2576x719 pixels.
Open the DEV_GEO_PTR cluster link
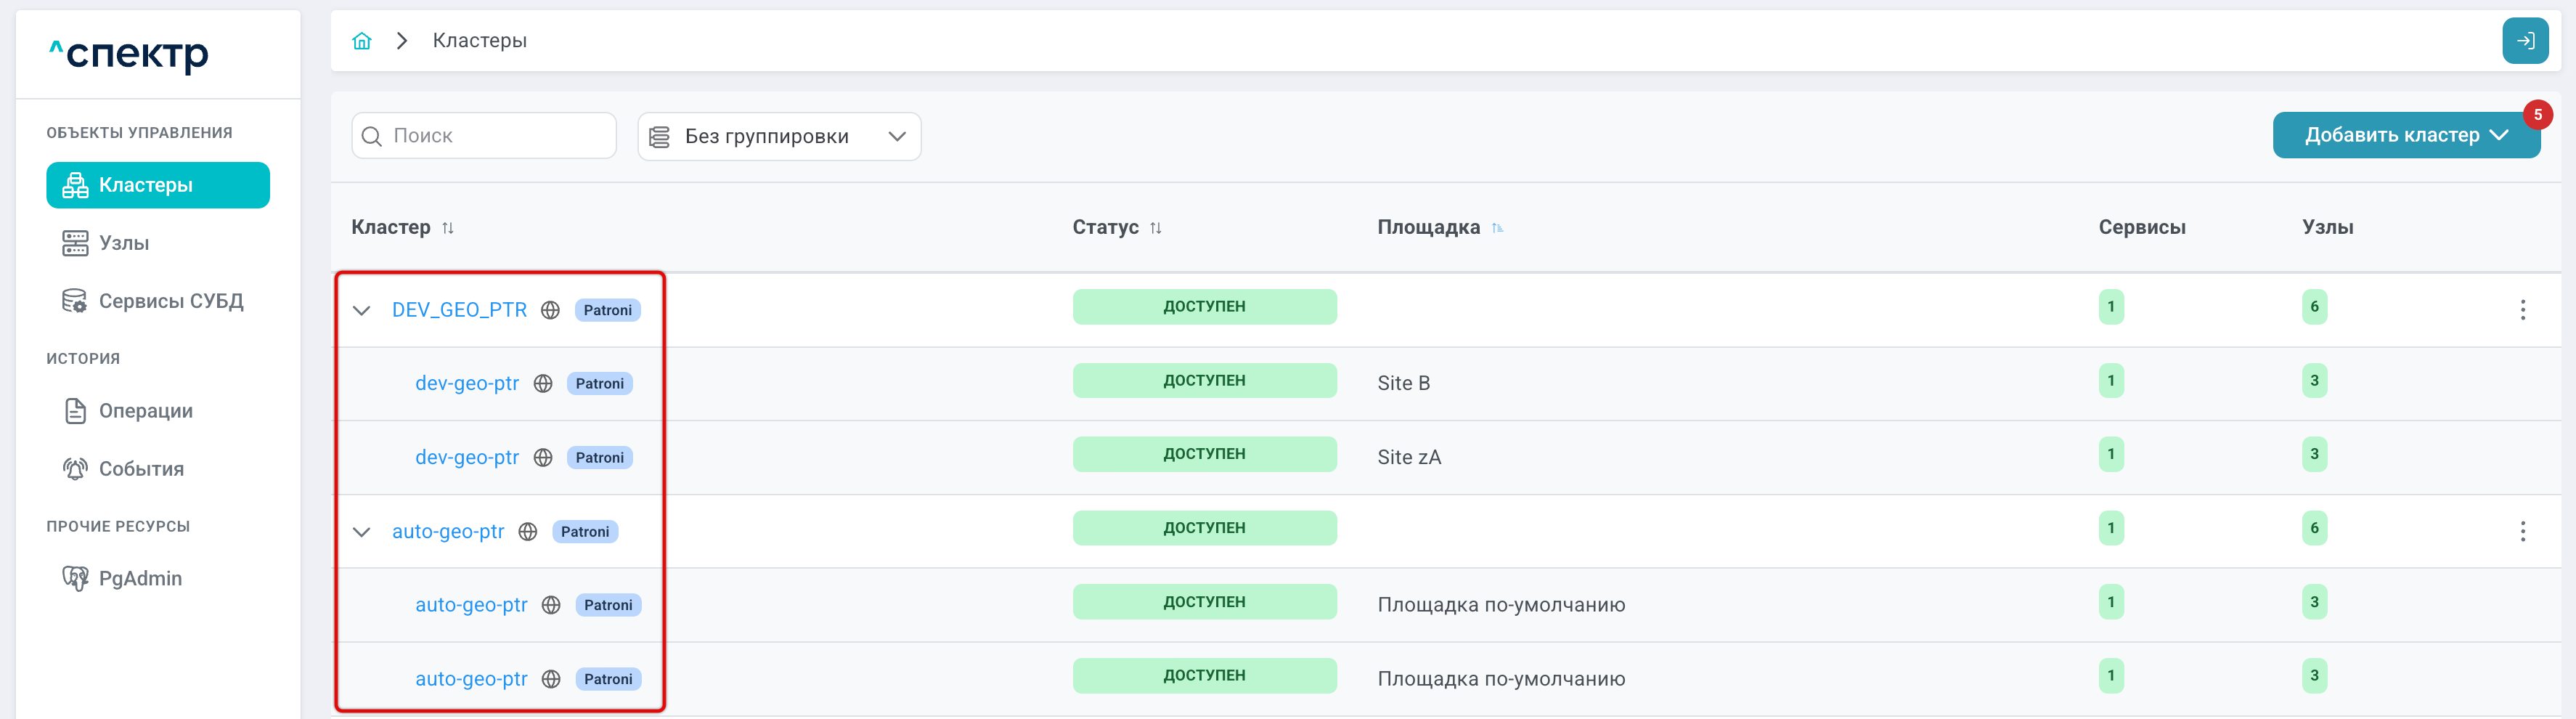459,310
